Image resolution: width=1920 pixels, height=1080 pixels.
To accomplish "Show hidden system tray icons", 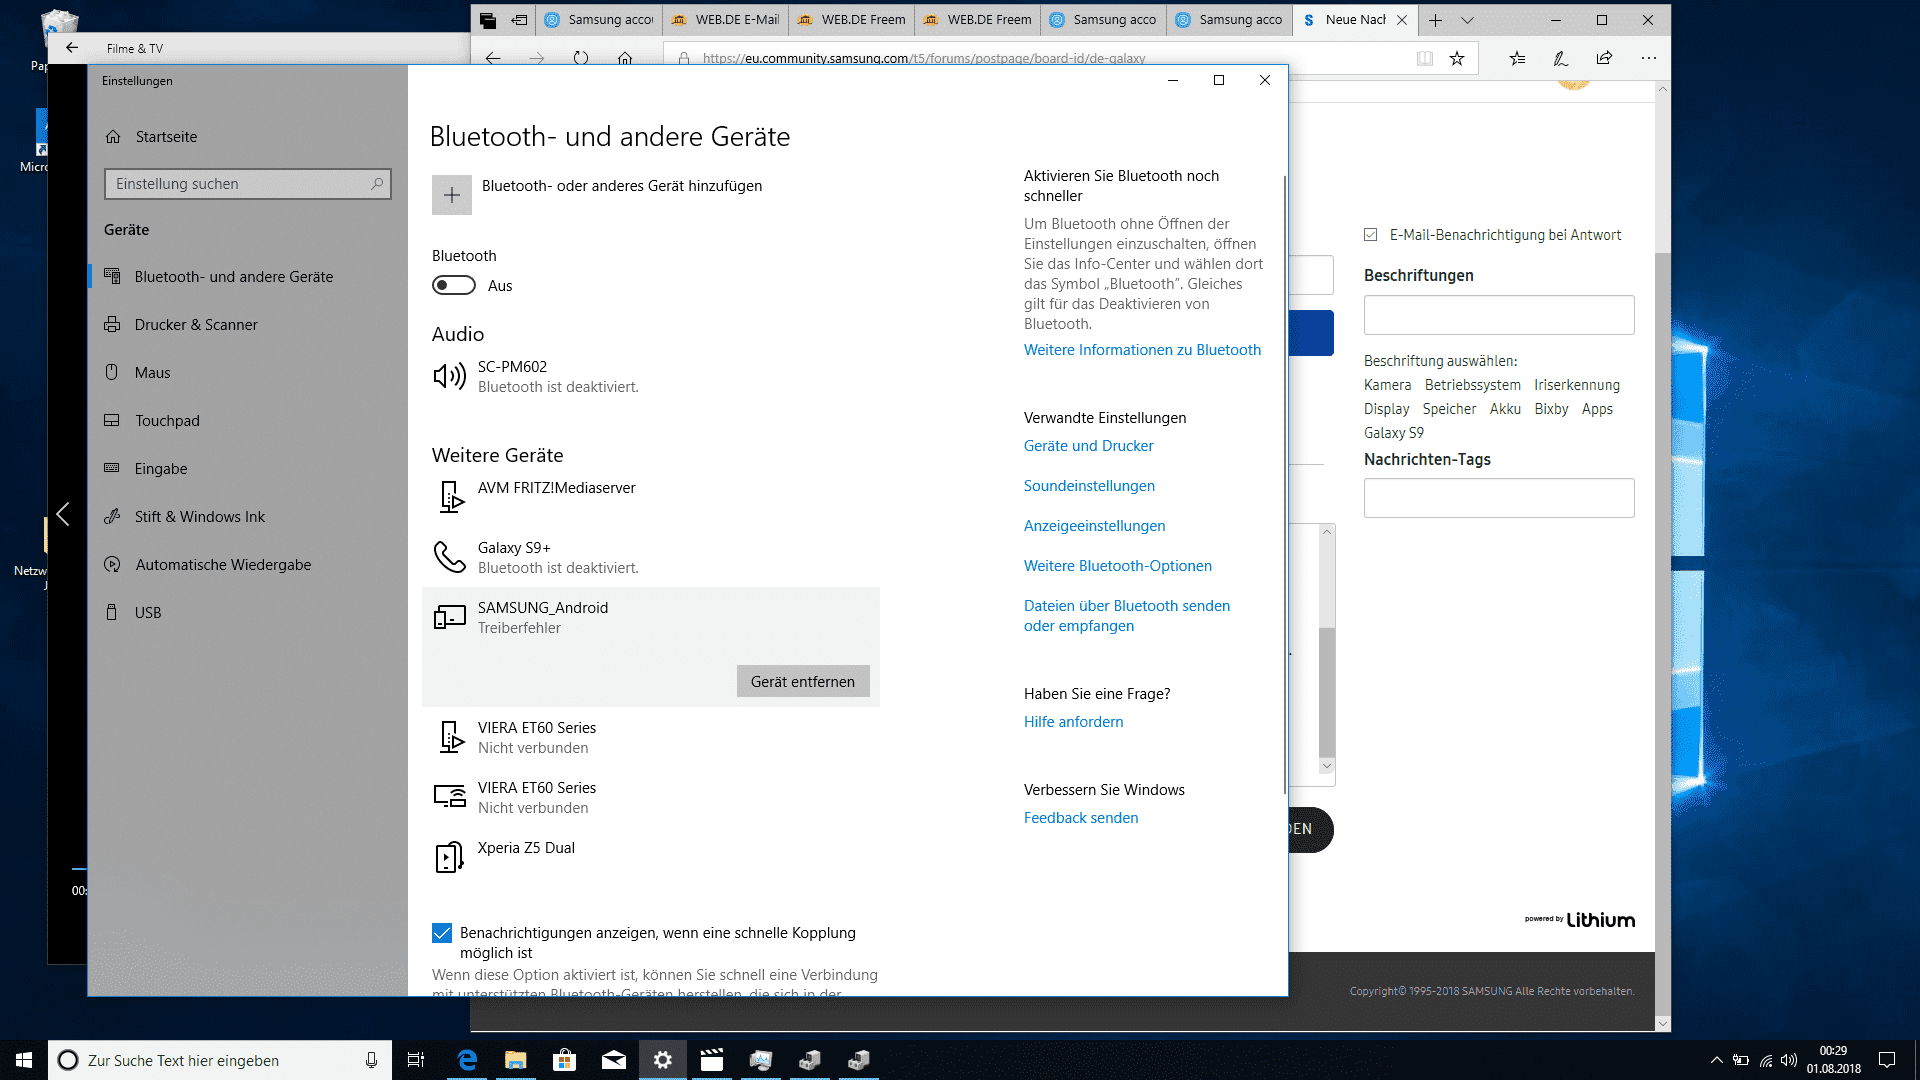I will 1716,1060.
